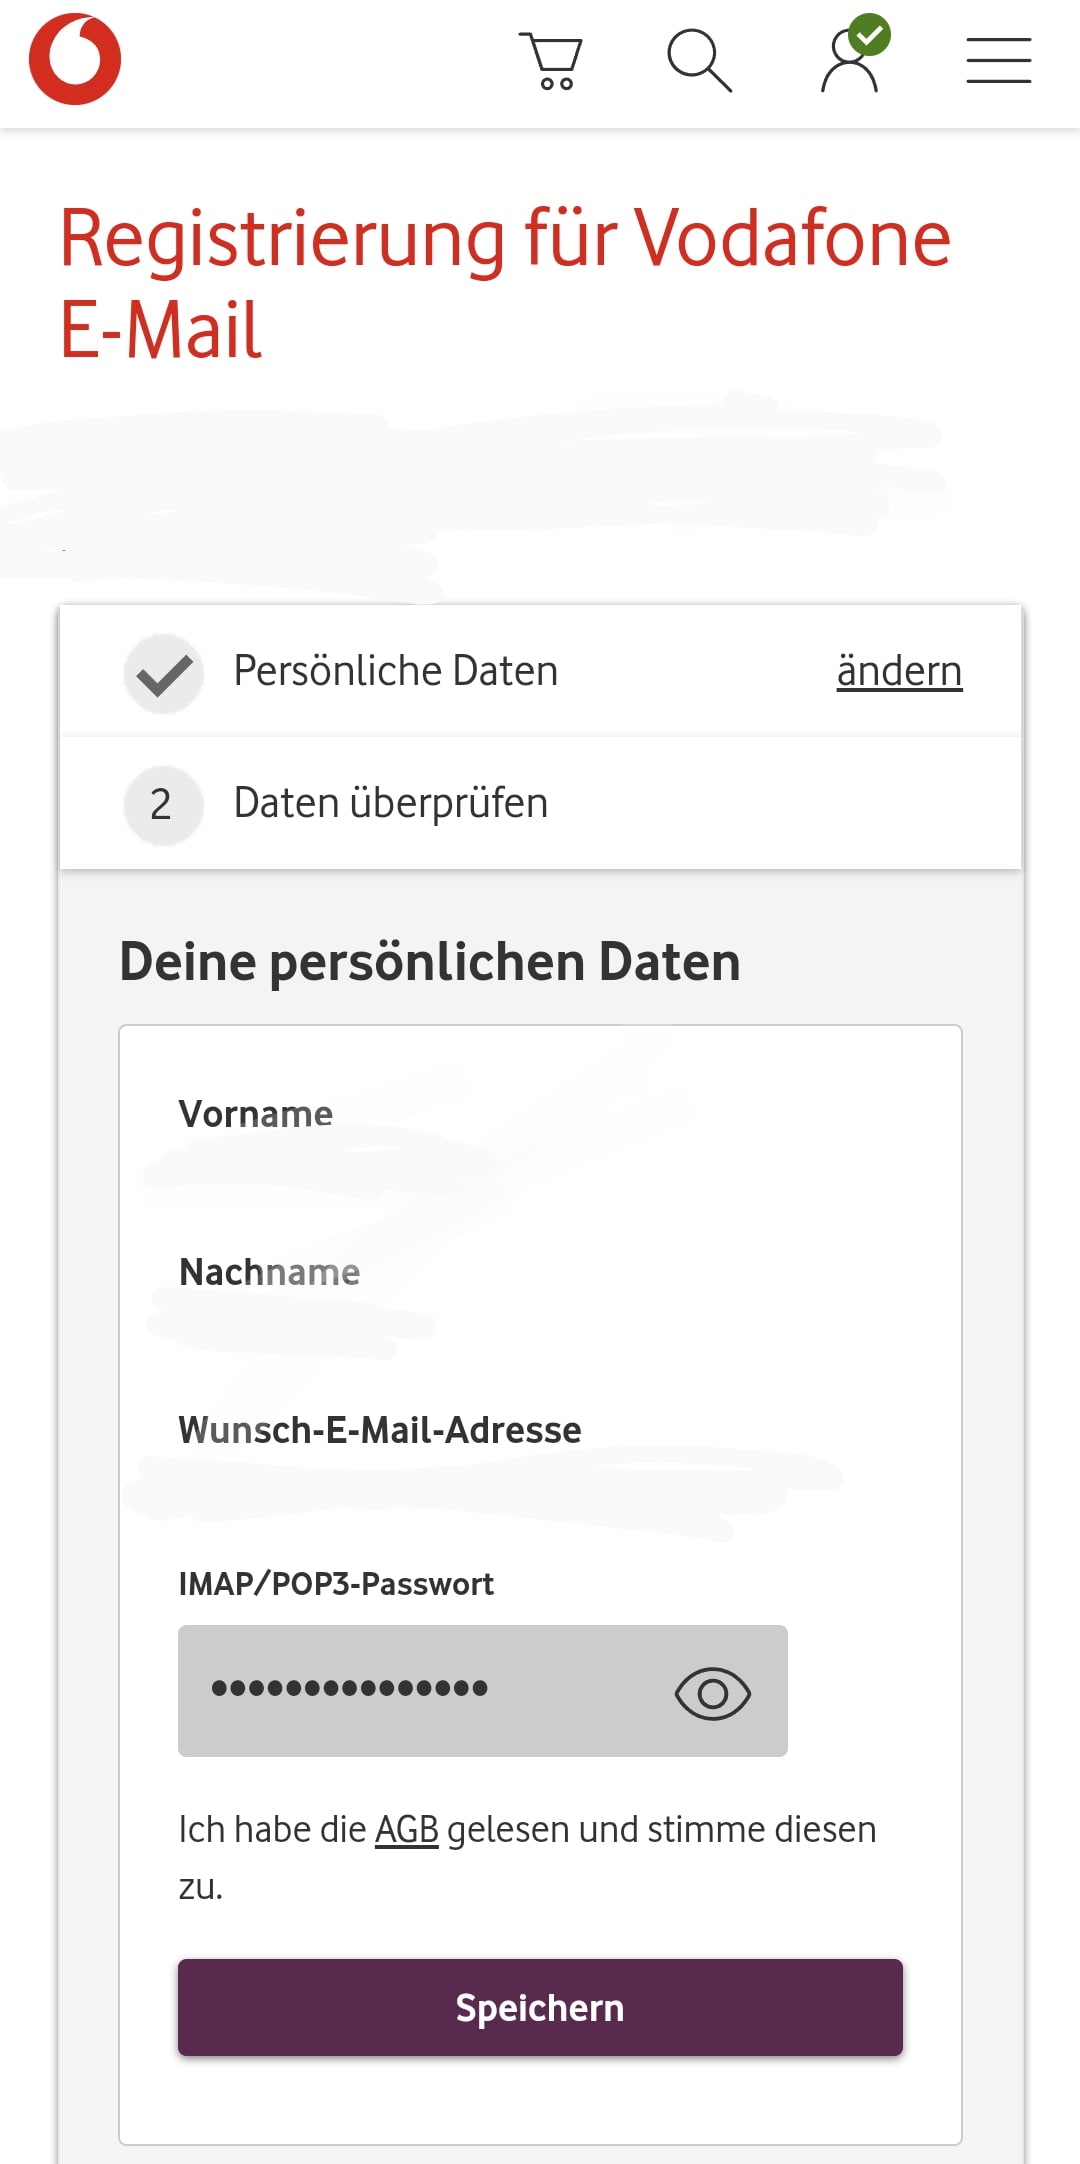Click the Nachname label
Screen dimensions: 1080x2164
tap(269, 1272)
